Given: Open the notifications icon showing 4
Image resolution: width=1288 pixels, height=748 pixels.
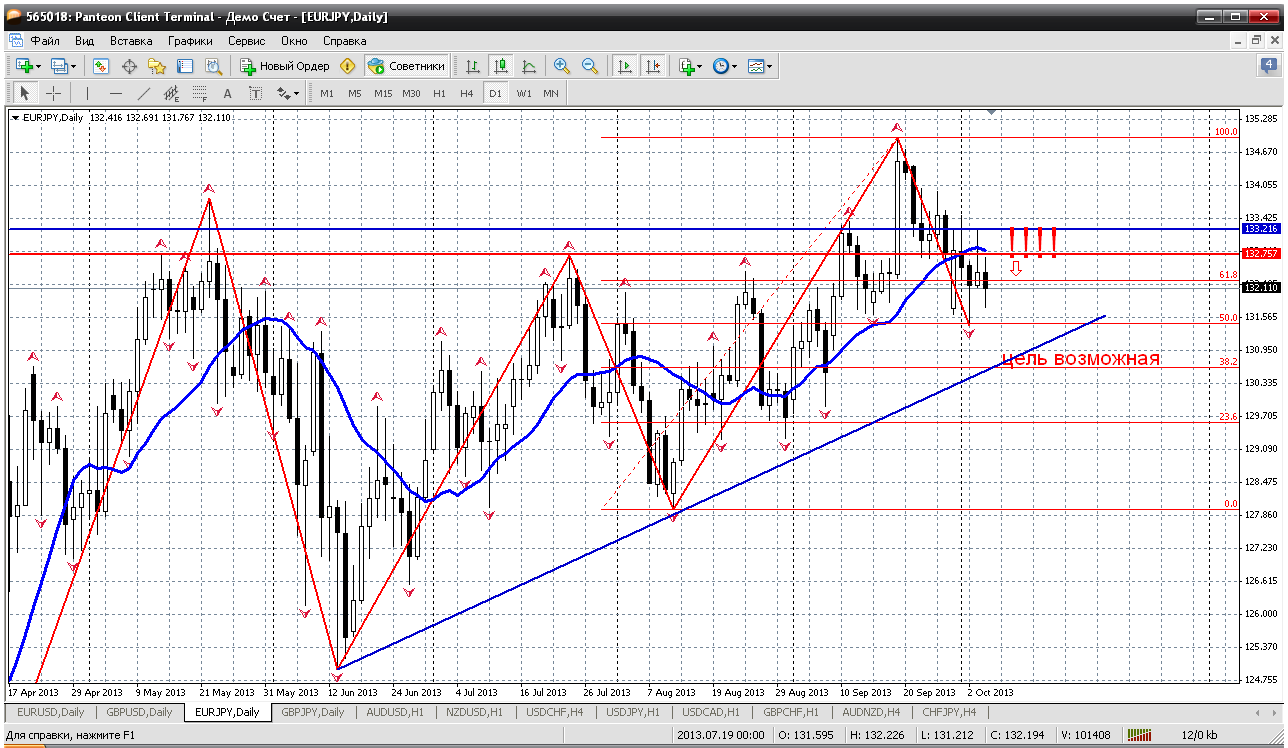Looking at the screenshot, I should coord(1269,66).
